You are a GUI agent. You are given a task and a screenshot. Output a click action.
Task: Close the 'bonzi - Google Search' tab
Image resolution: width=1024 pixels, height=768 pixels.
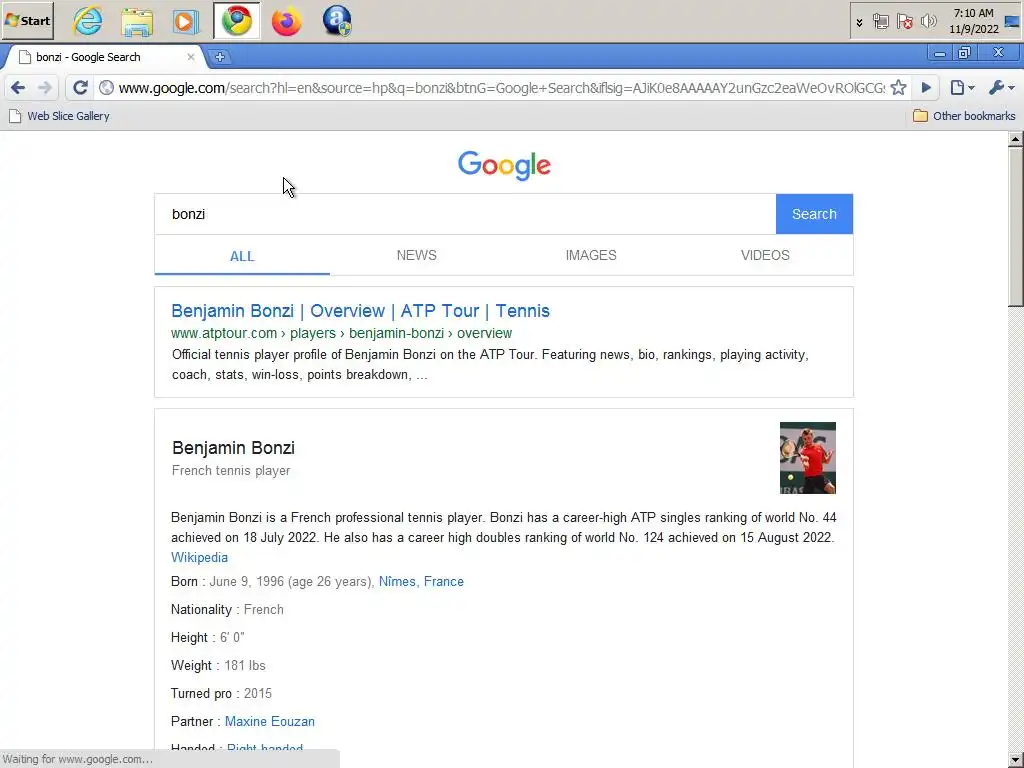coord(191,57)
